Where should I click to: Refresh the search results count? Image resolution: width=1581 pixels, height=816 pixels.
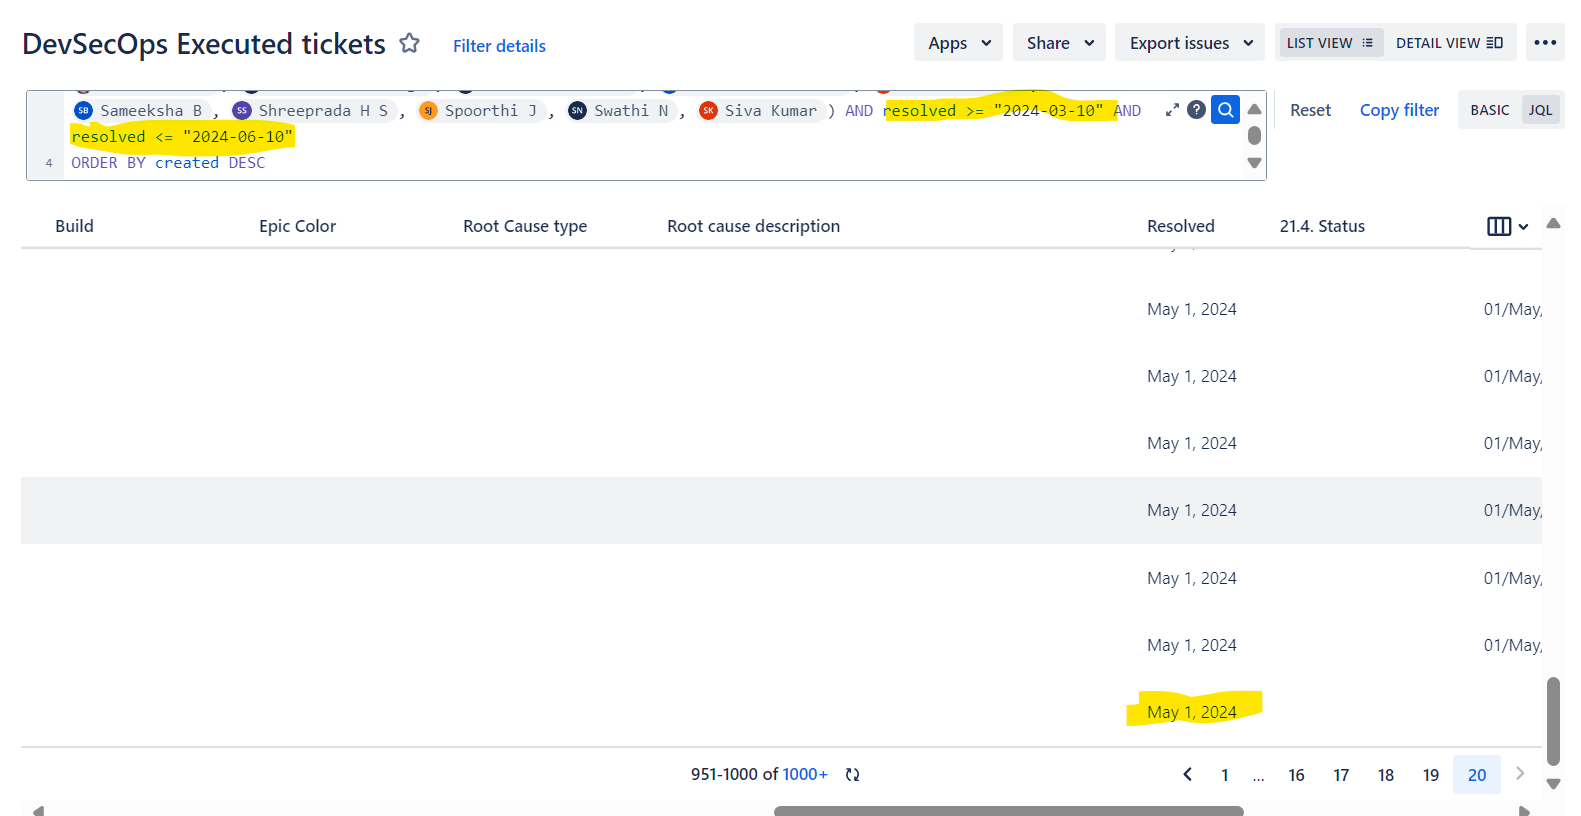853,775
